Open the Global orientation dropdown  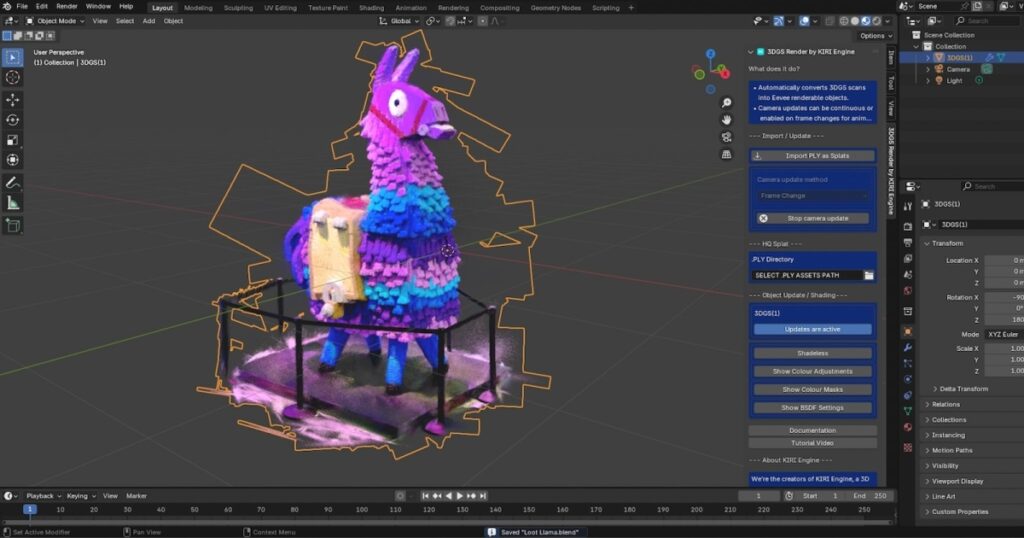[399, 21]
